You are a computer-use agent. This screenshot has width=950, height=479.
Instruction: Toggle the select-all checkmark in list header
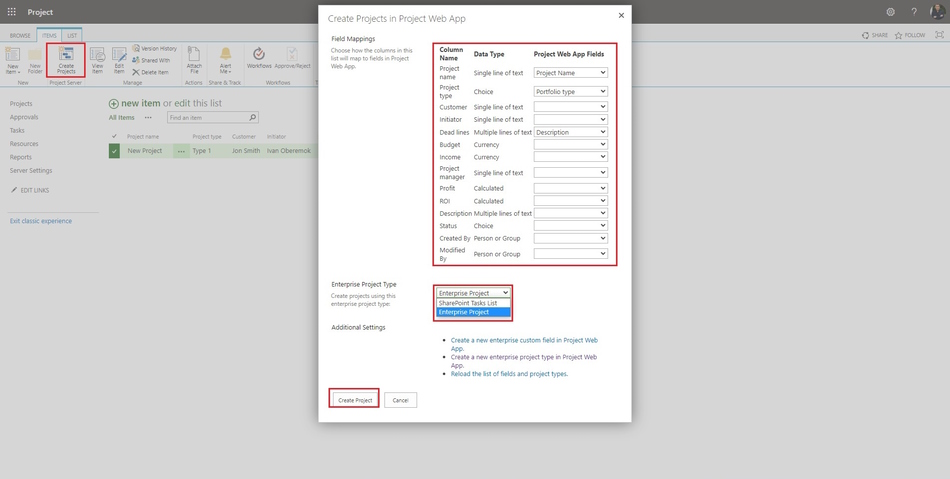pos(115,136)
